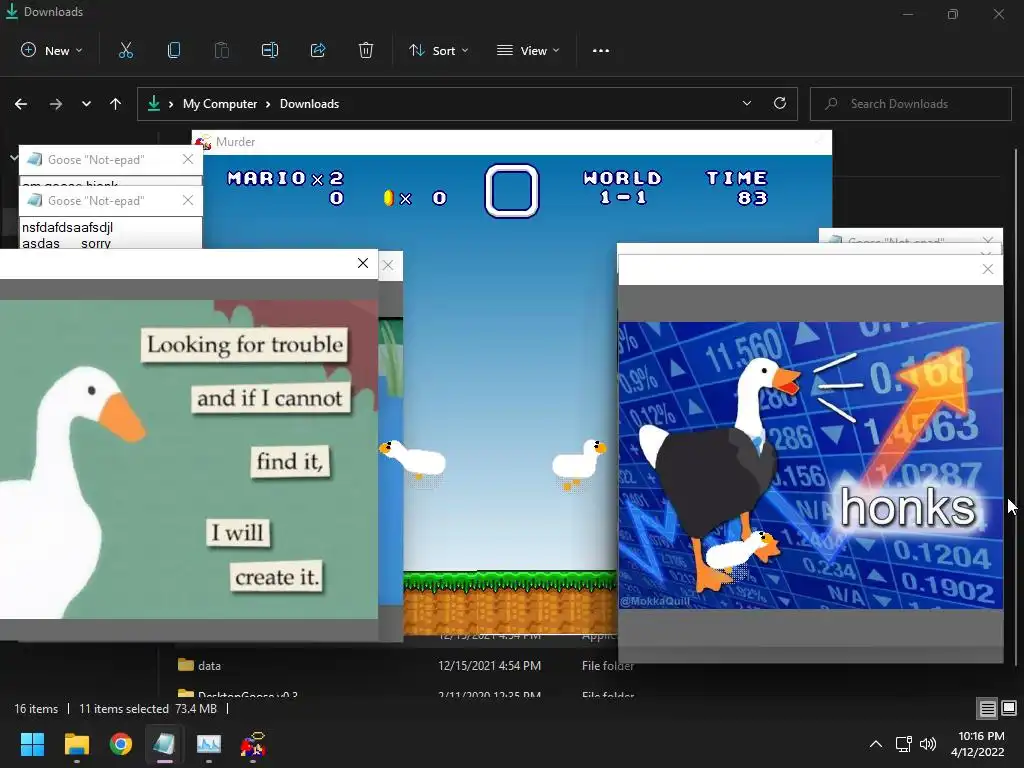Select Downloads in the breadcrumb

click(310, 104)
